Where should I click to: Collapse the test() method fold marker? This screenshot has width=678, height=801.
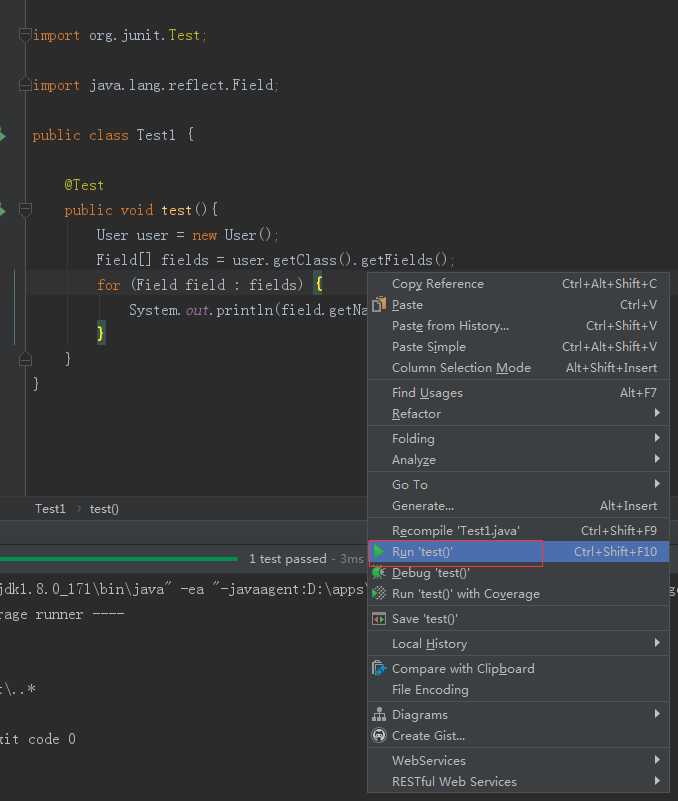(x=25, y=209)
